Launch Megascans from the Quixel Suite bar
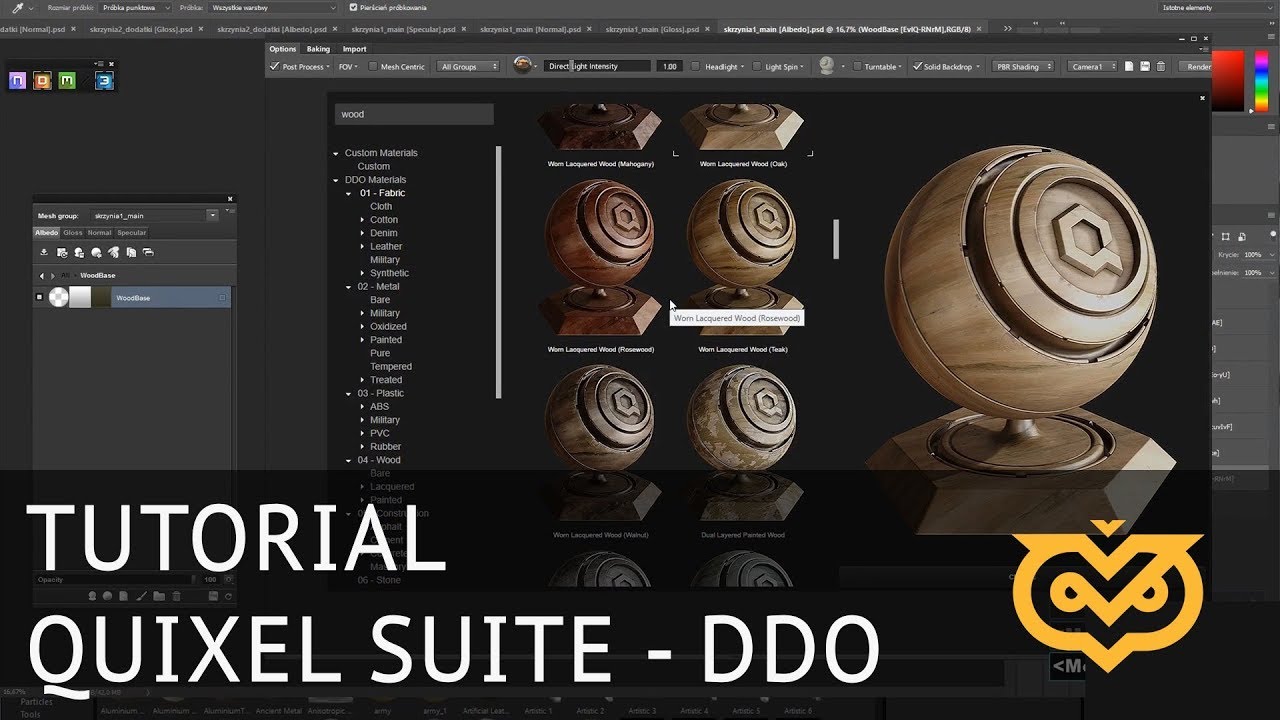 click(x=67, y=81)
